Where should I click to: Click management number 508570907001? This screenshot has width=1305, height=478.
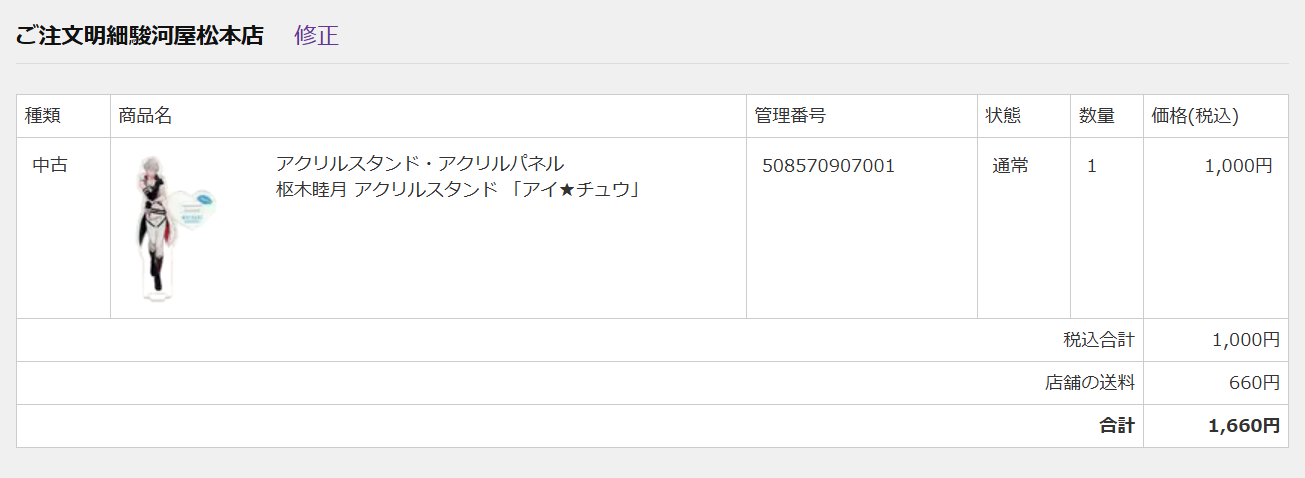pyautogui.click(x=828, y=166)
